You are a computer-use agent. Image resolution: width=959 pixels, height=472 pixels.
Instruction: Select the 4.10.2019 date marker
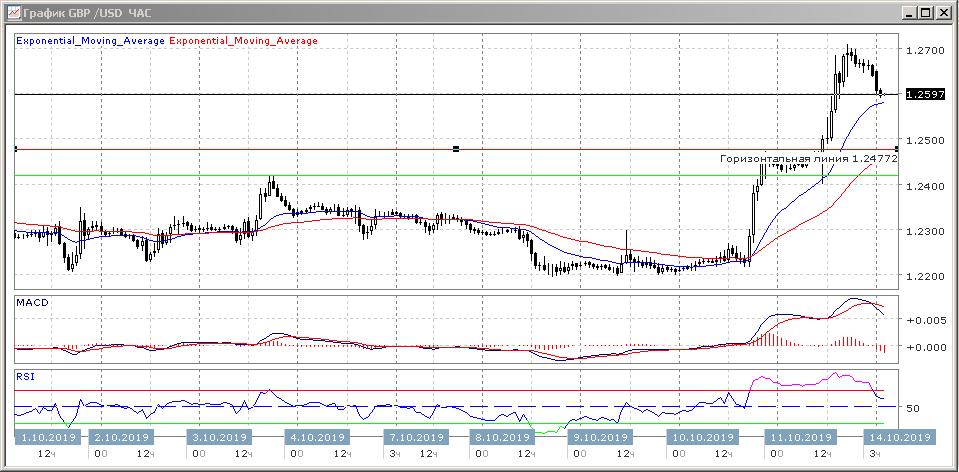point(316,437)
